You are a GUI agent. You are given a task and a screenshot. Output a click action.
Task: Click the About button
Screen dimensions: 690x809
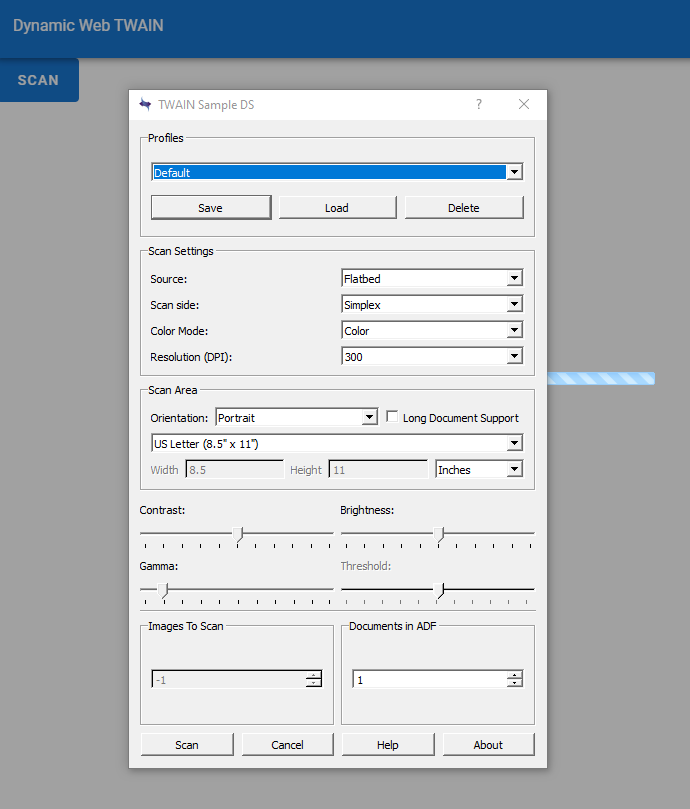click(x=488, y=745)
